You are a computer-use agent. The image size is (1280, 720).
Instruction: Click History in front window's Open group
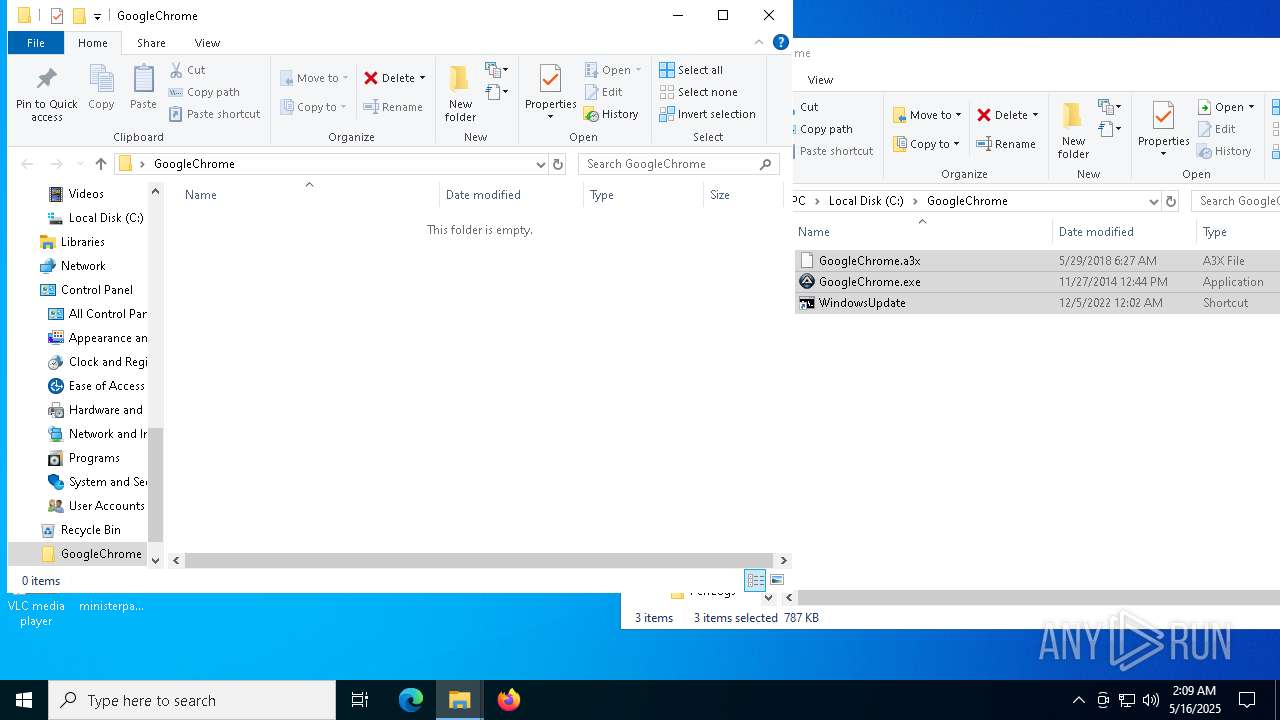pos(611,114)
